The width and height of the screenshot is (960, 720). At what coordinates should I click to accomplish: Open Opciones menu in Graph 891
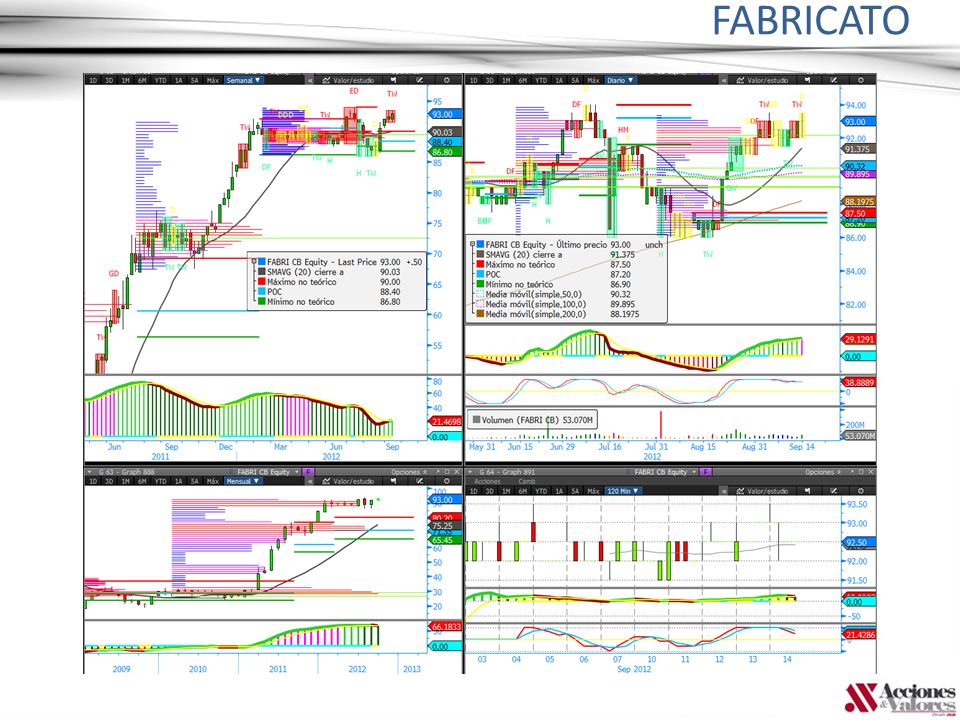point(821,472)
